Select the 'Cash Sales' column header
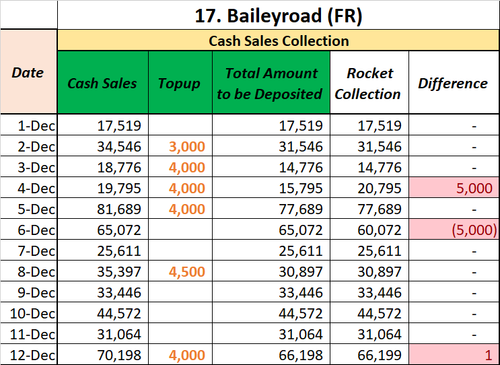Screen dimensions: 500x365 pos(103,82)
